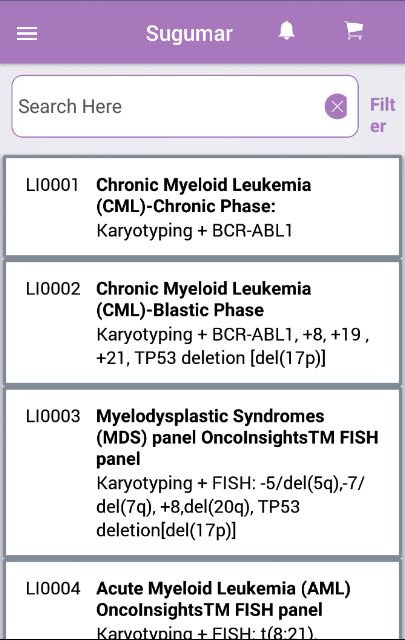Open the hamburger navigation menu
This screenshot has height=640, width=405.
[27, 33]
